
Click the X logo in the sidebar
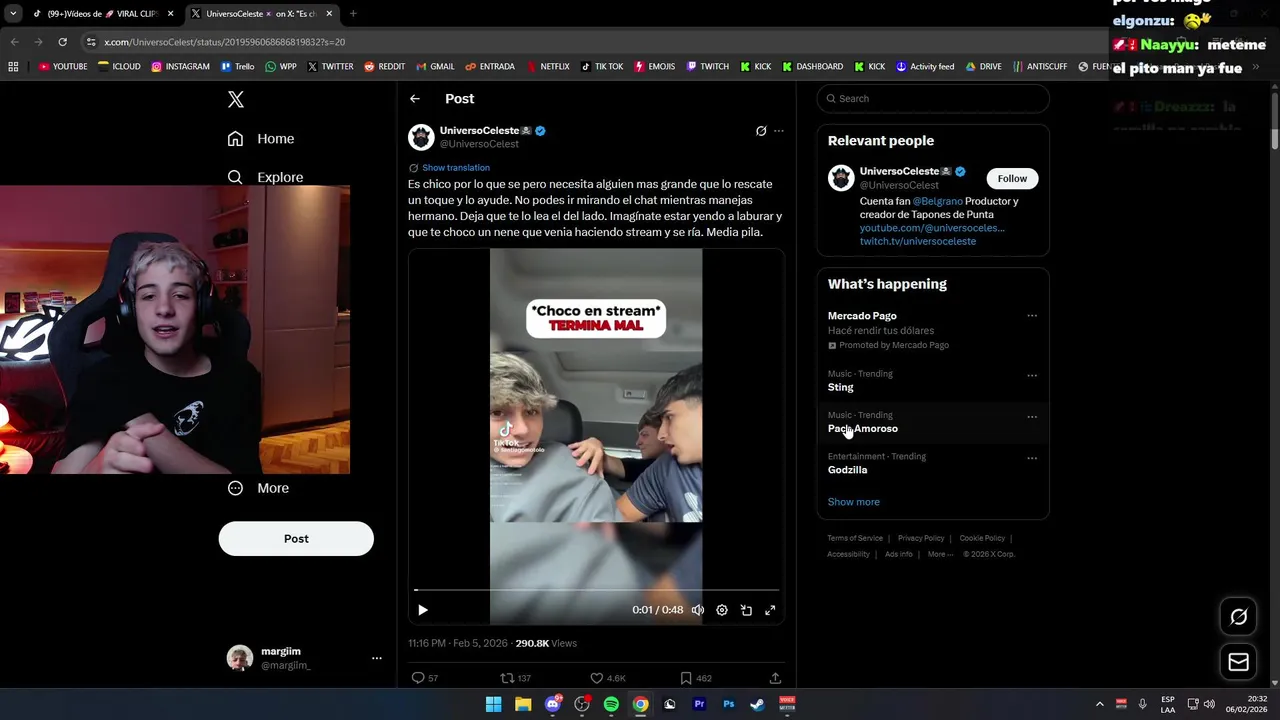point(236,99)
